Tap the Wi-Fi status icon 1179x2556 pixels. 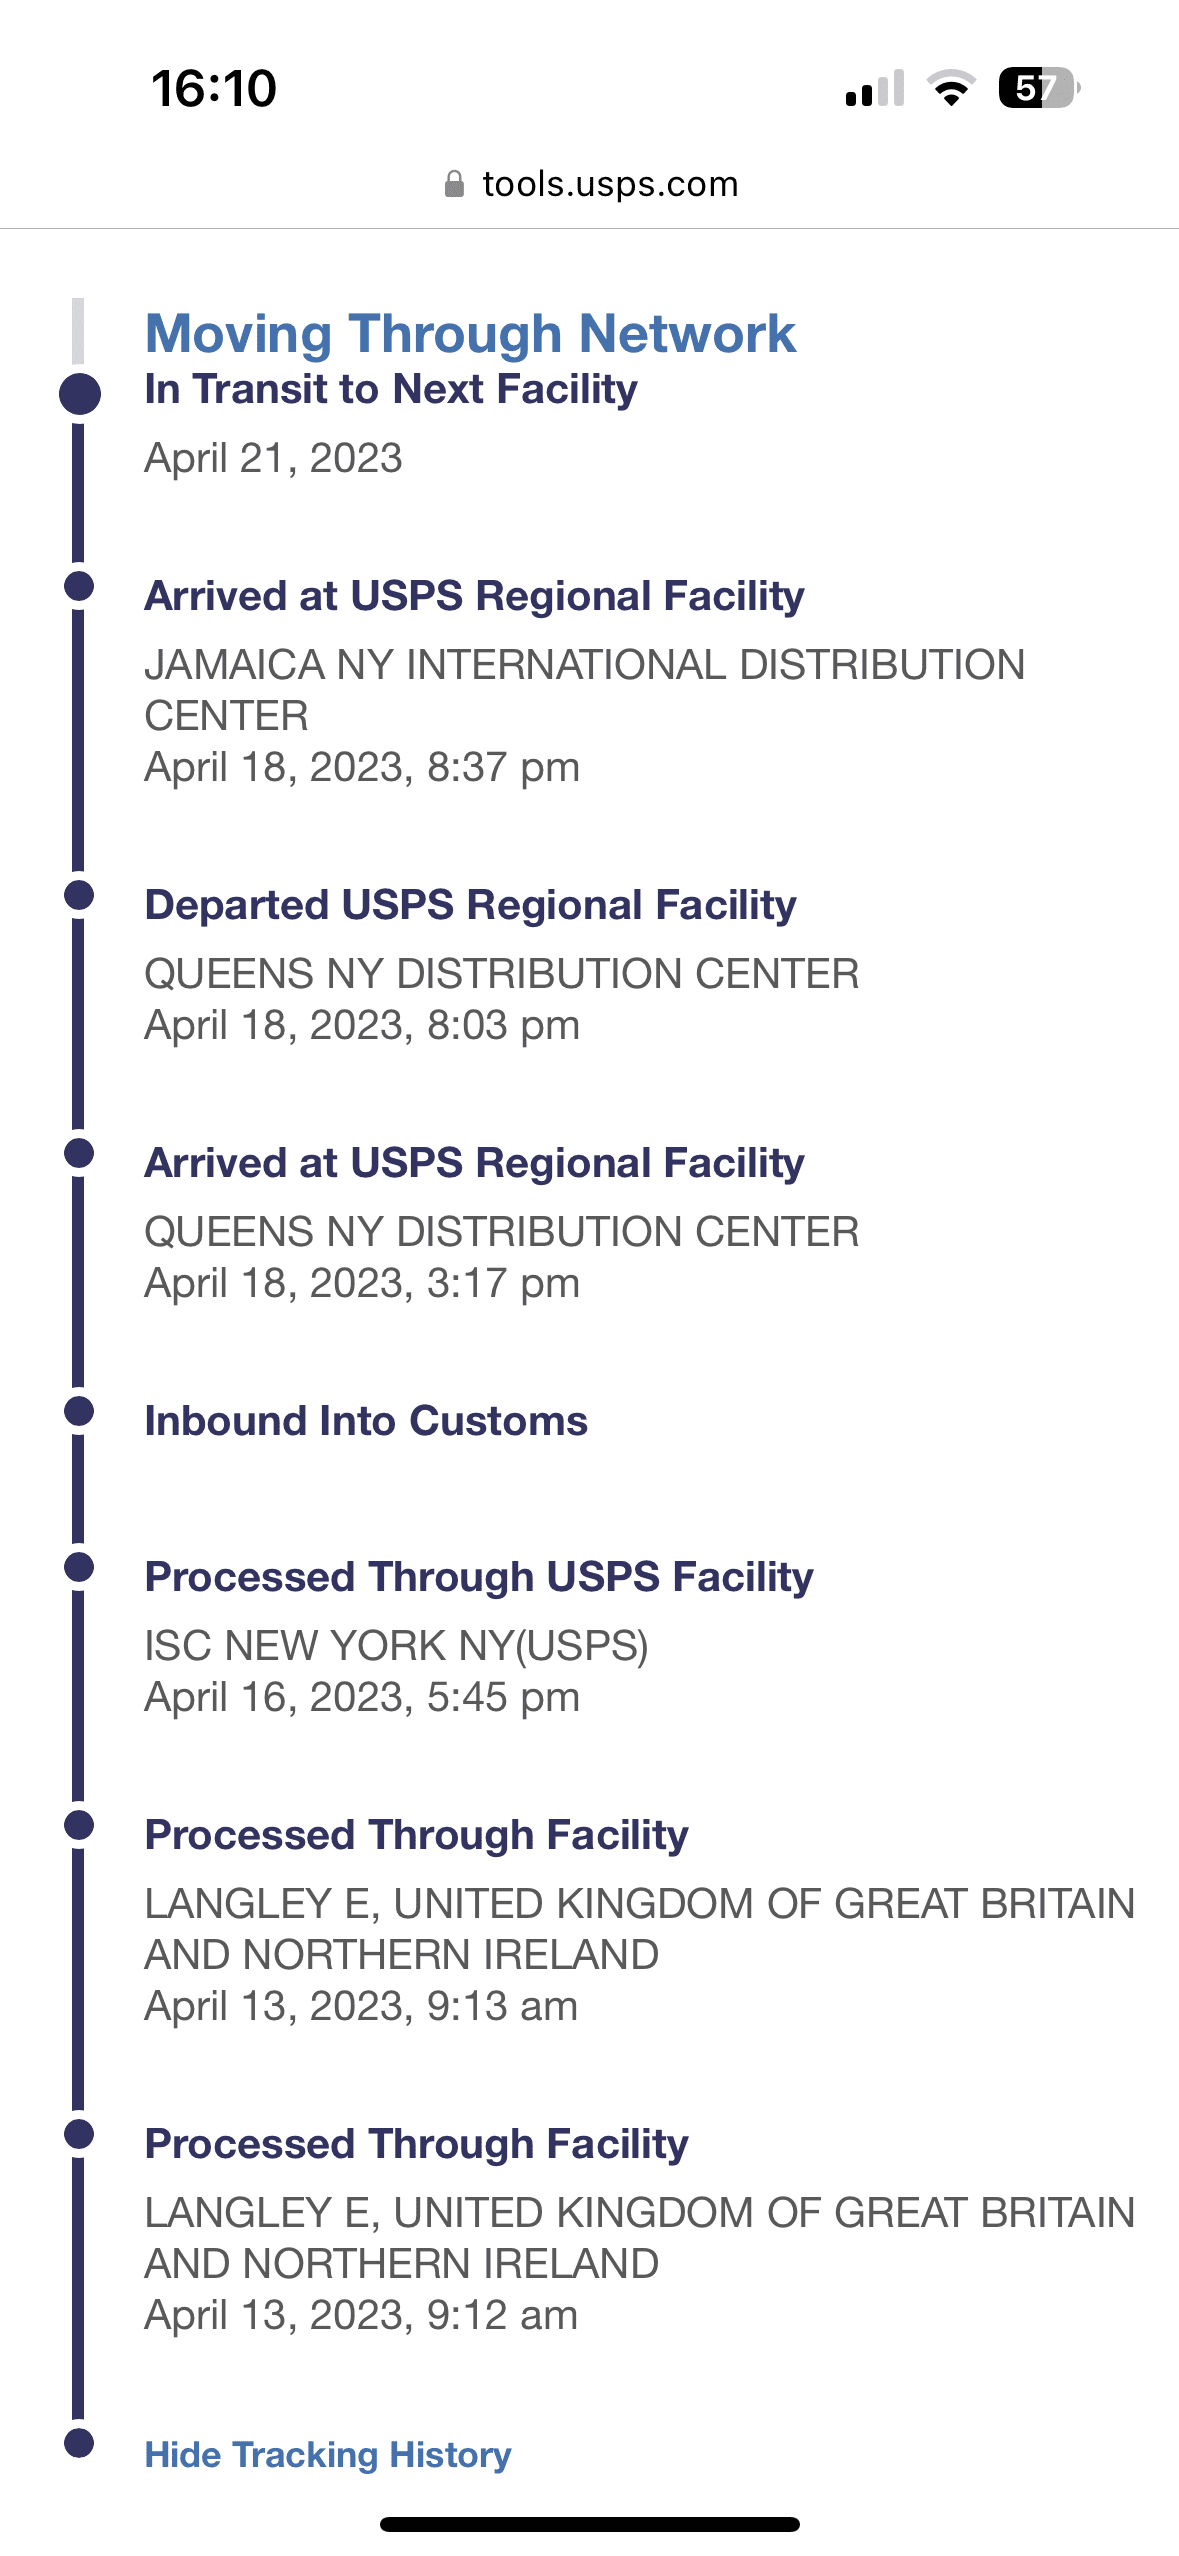[x=952, y=88]
